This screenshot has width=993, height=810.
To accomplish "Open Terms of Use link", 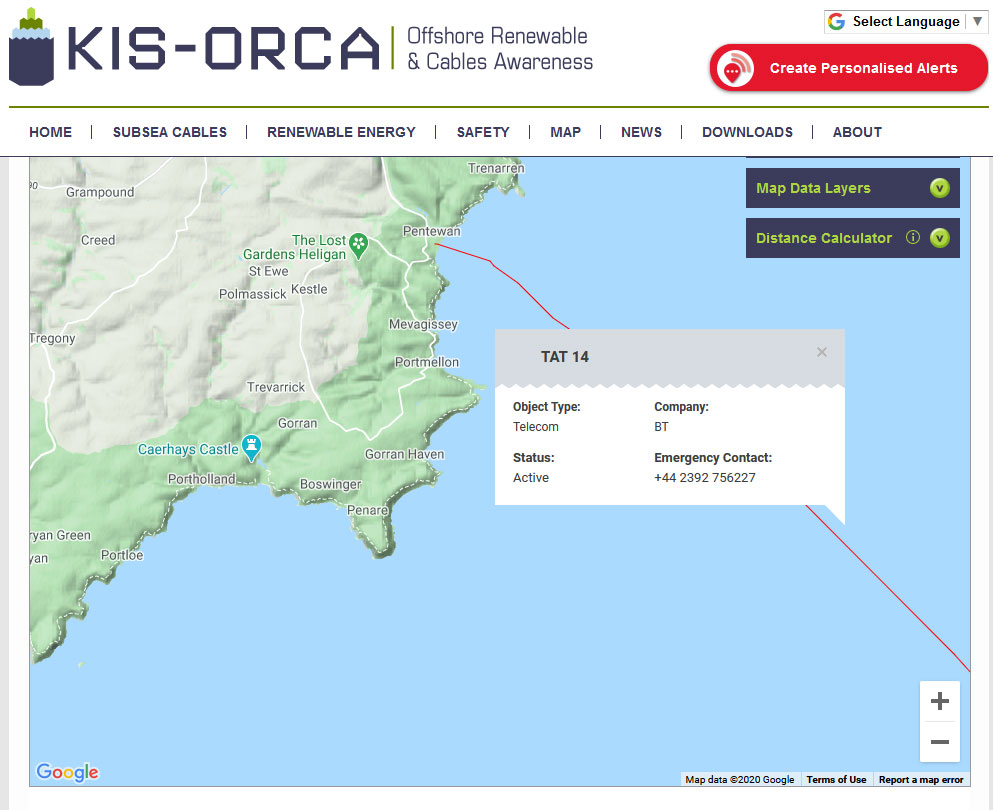I will click(x=836, y=780).
